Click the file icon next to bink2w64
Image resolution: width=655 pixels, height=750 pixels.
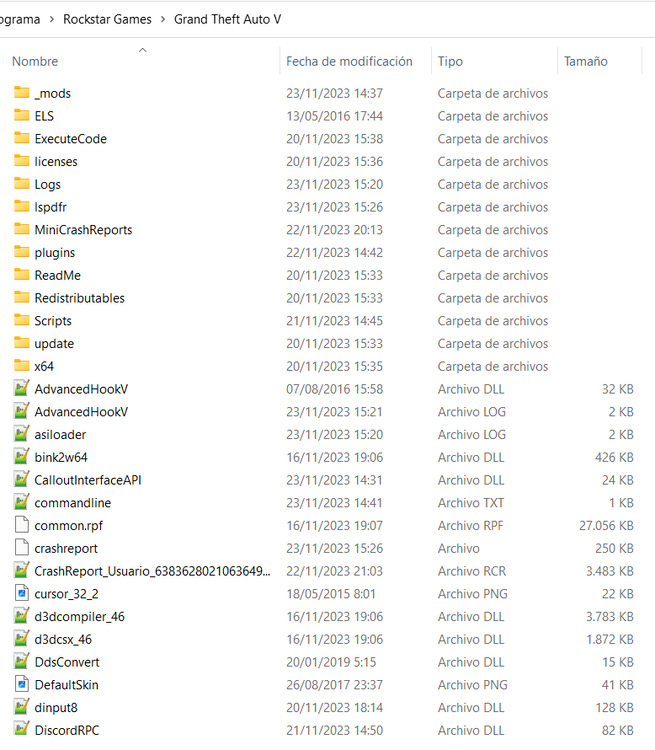[x=22, y=457]
